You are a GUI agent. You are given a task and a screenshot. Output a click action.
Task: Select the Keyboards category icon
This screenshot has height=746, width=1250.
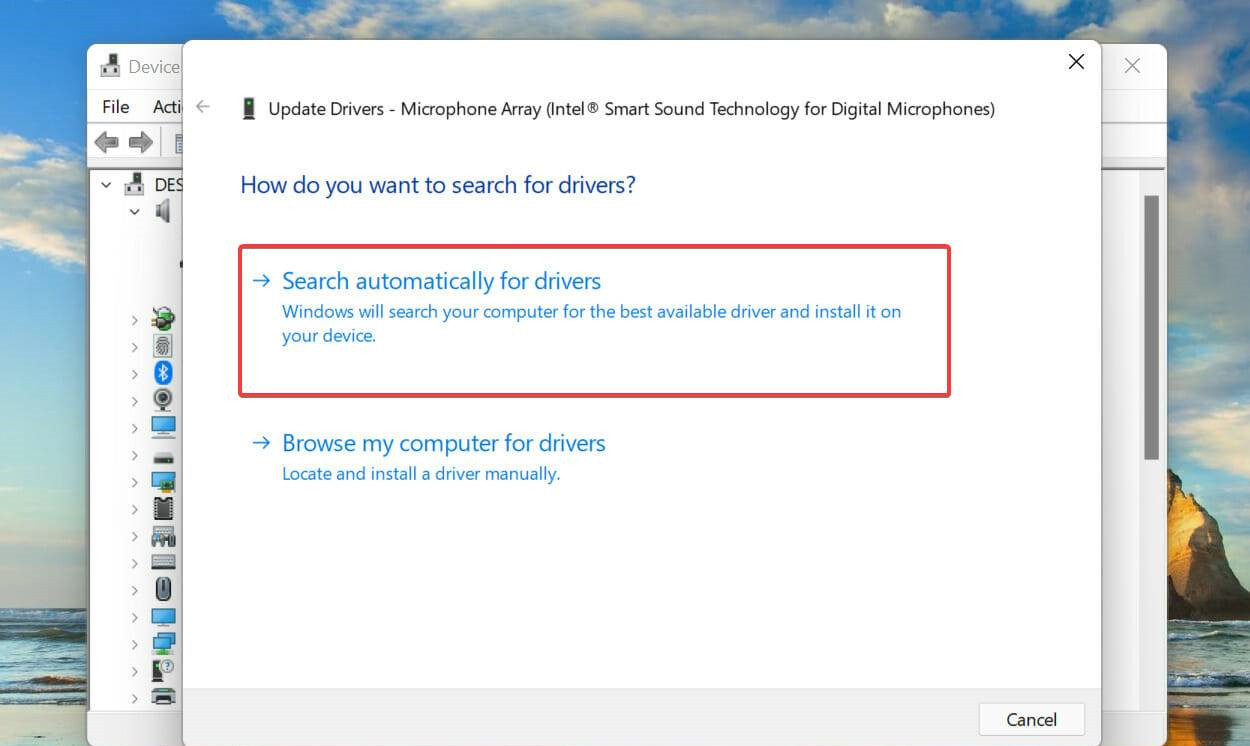[163, 563]
